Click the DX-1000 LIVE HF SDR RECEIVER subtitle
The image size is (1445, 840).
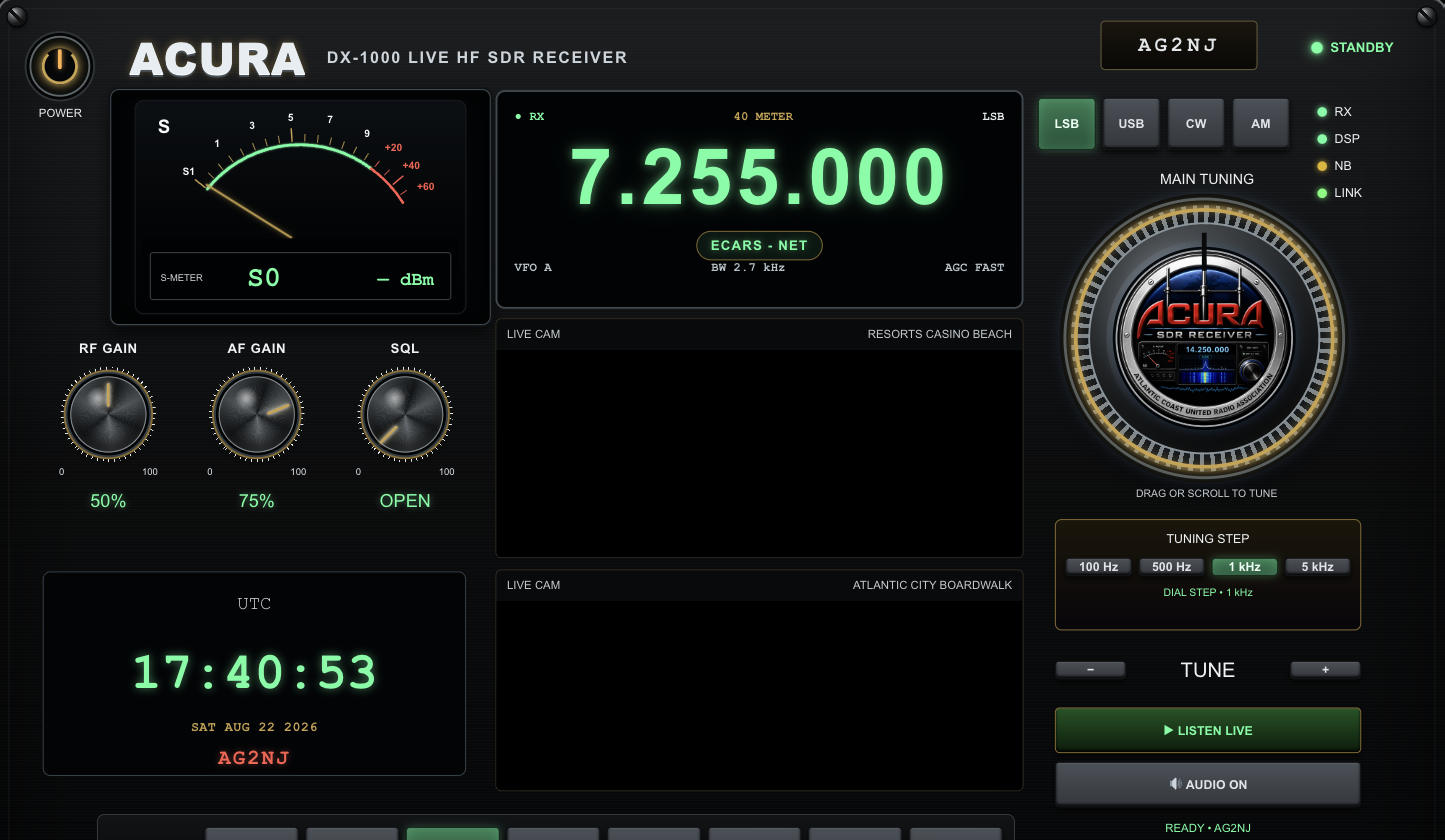pyautogui.click(x=477, y=58)
